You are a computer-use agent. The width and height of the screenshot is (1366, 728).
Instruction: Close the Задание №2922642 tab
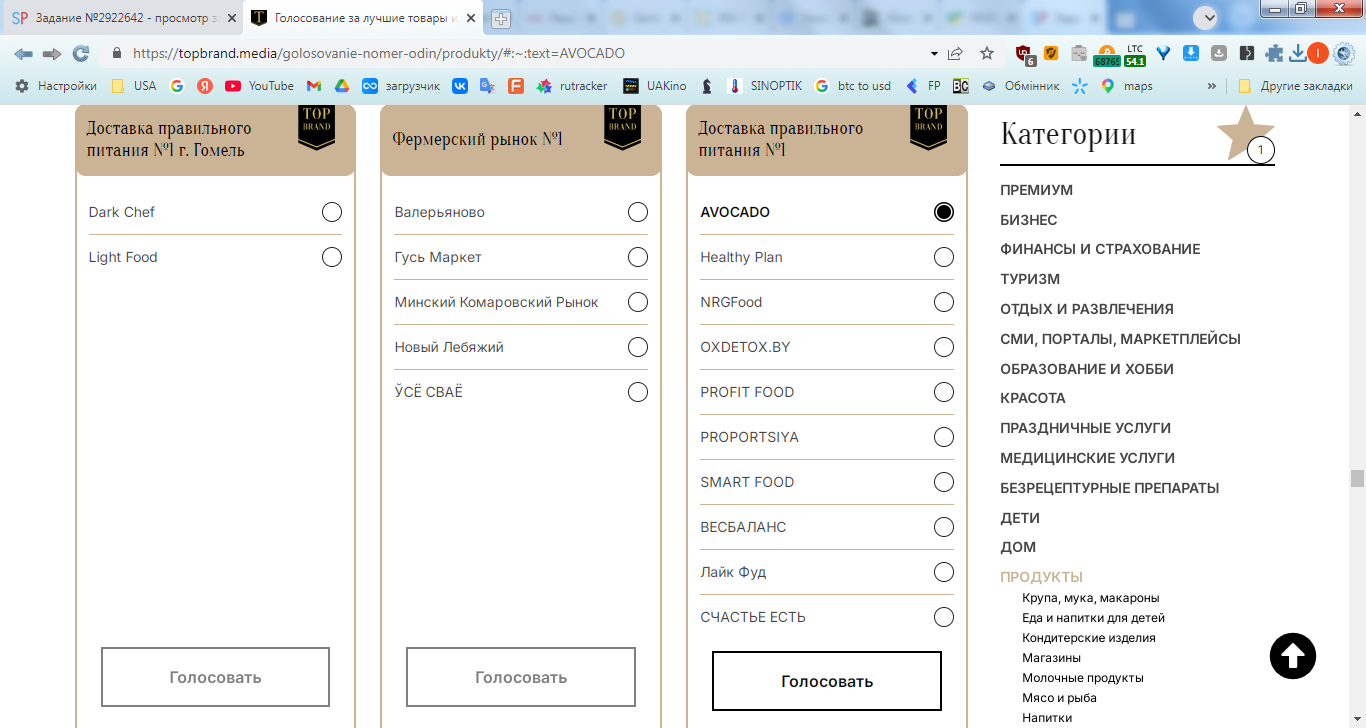(x=231, y=18)
